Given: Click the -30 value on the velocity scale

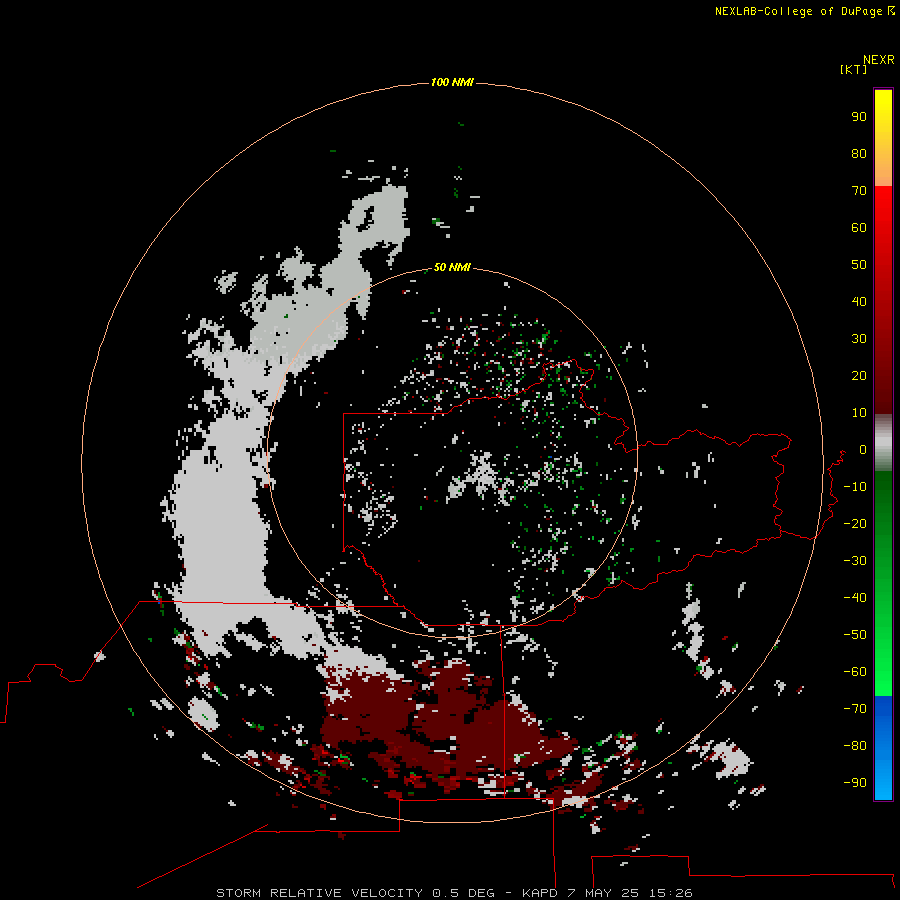Looking at the screenshot, I should click(x=855, y=561).
